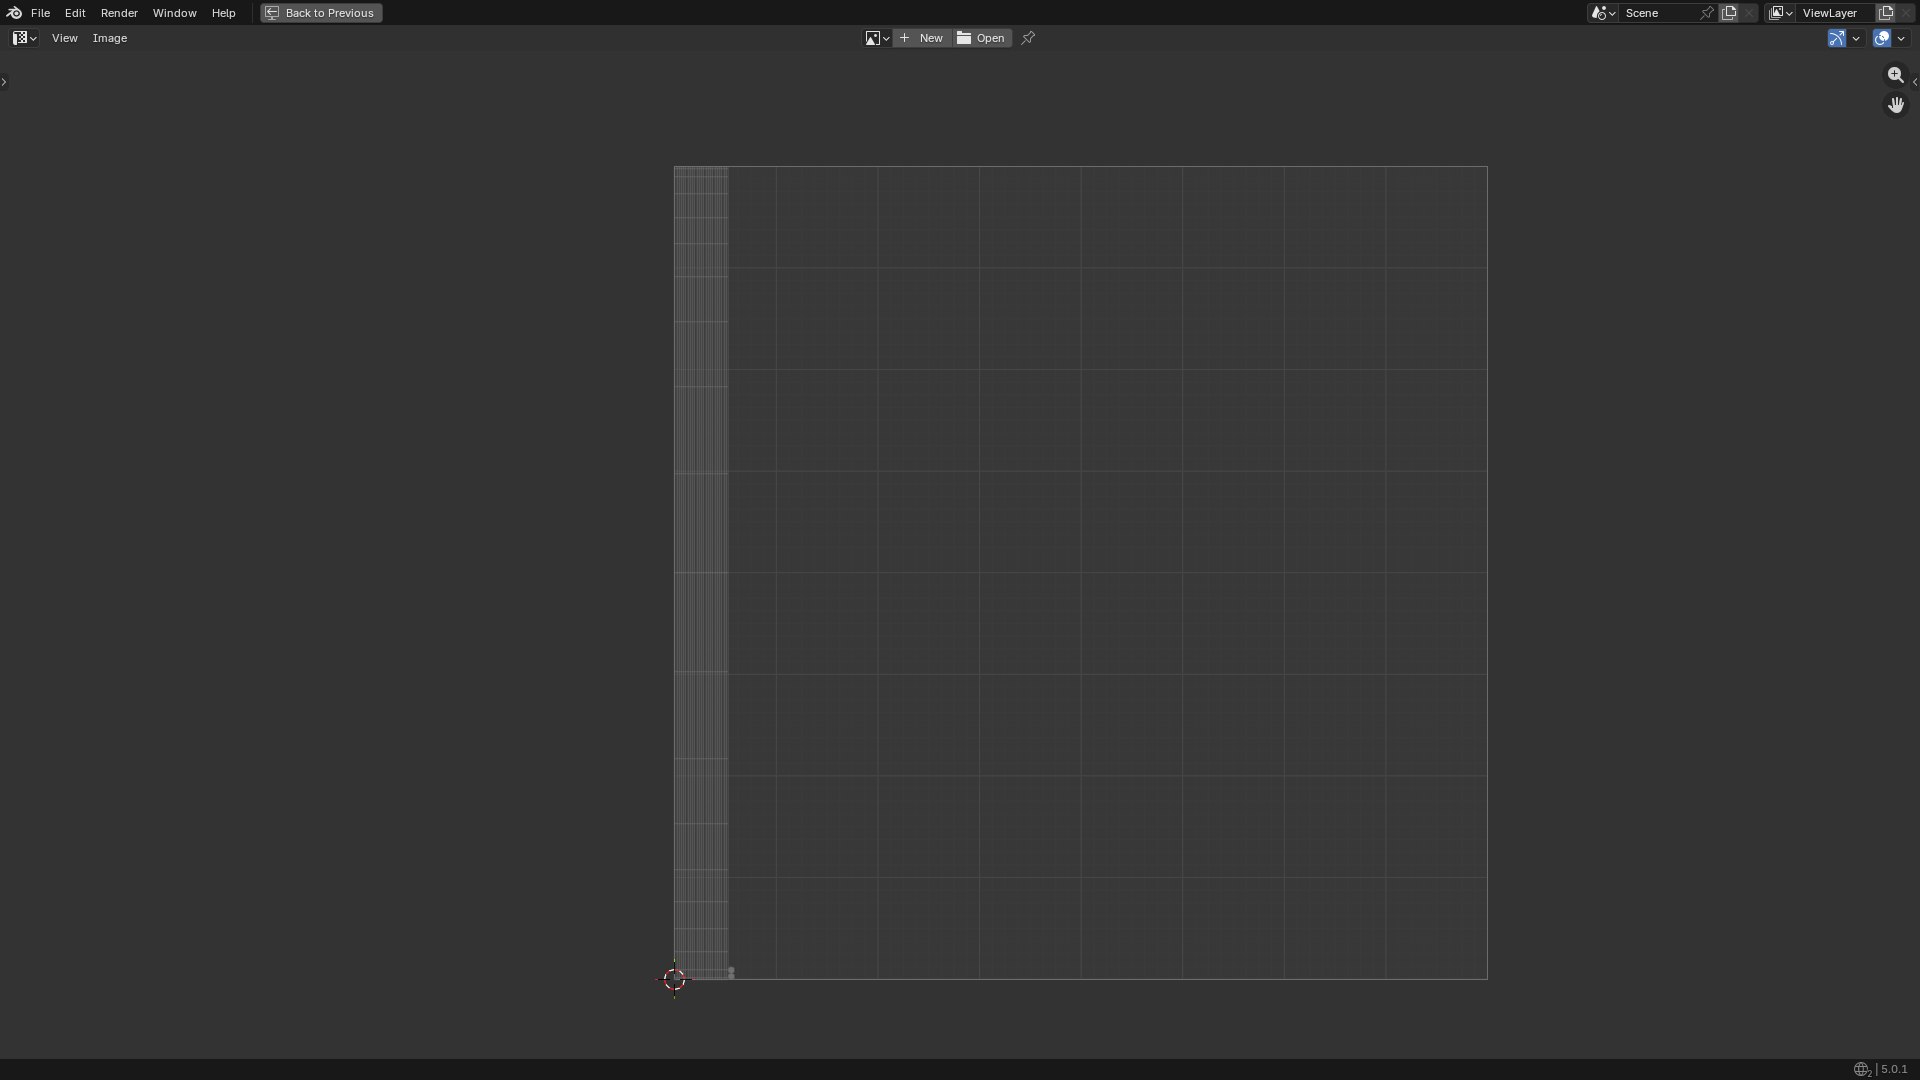This screenshot has height=1080, width=1920.
Task: Open the View menu in image editor
Action: 64,38
